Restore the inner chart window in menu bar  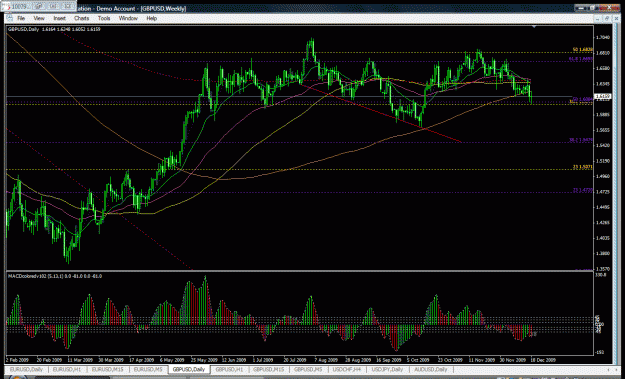coord(606,18)
